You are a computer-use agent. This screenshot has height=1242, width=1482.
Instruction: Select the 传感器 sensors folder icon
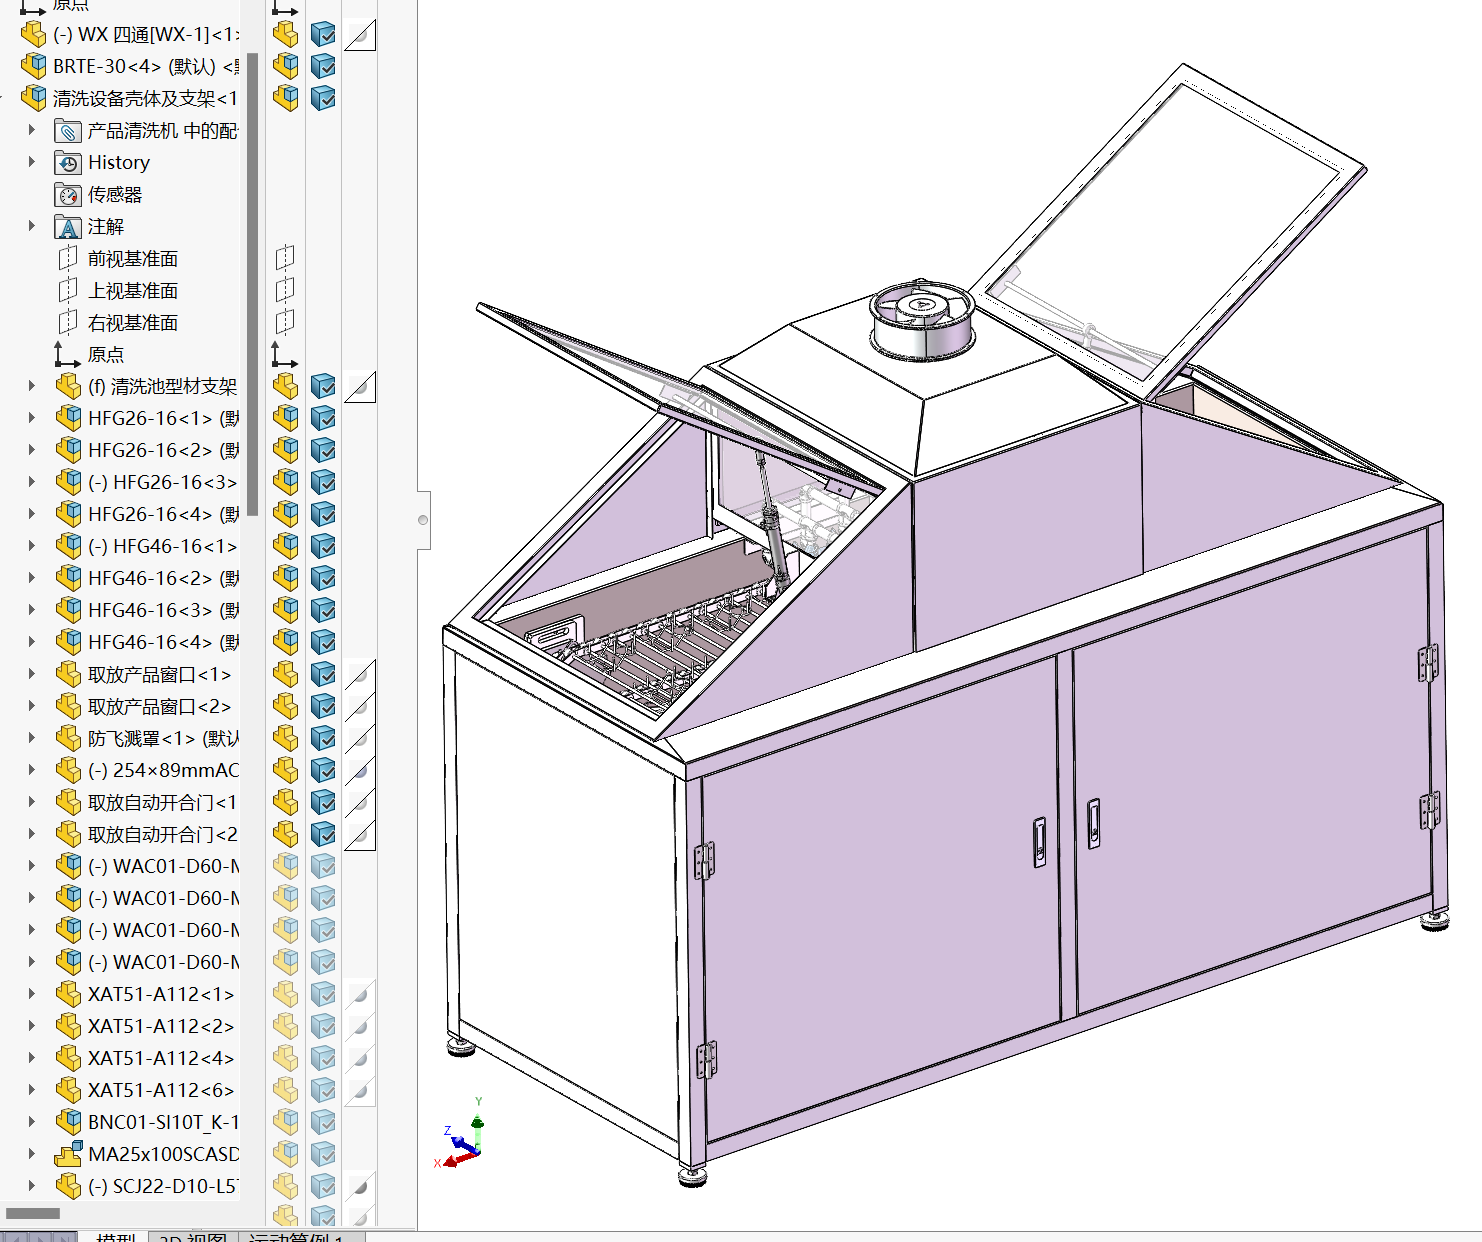(68, 195)
